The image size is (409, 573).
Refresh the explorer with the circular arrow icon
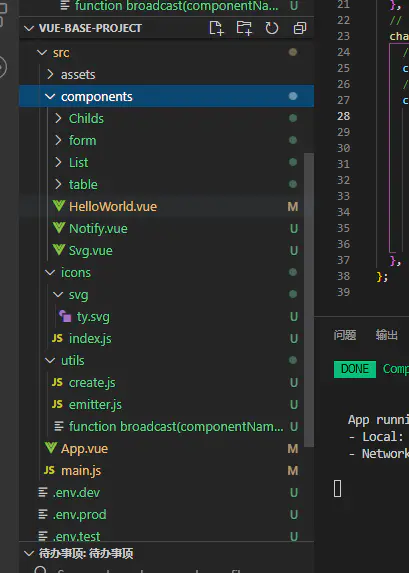point(272,28)
